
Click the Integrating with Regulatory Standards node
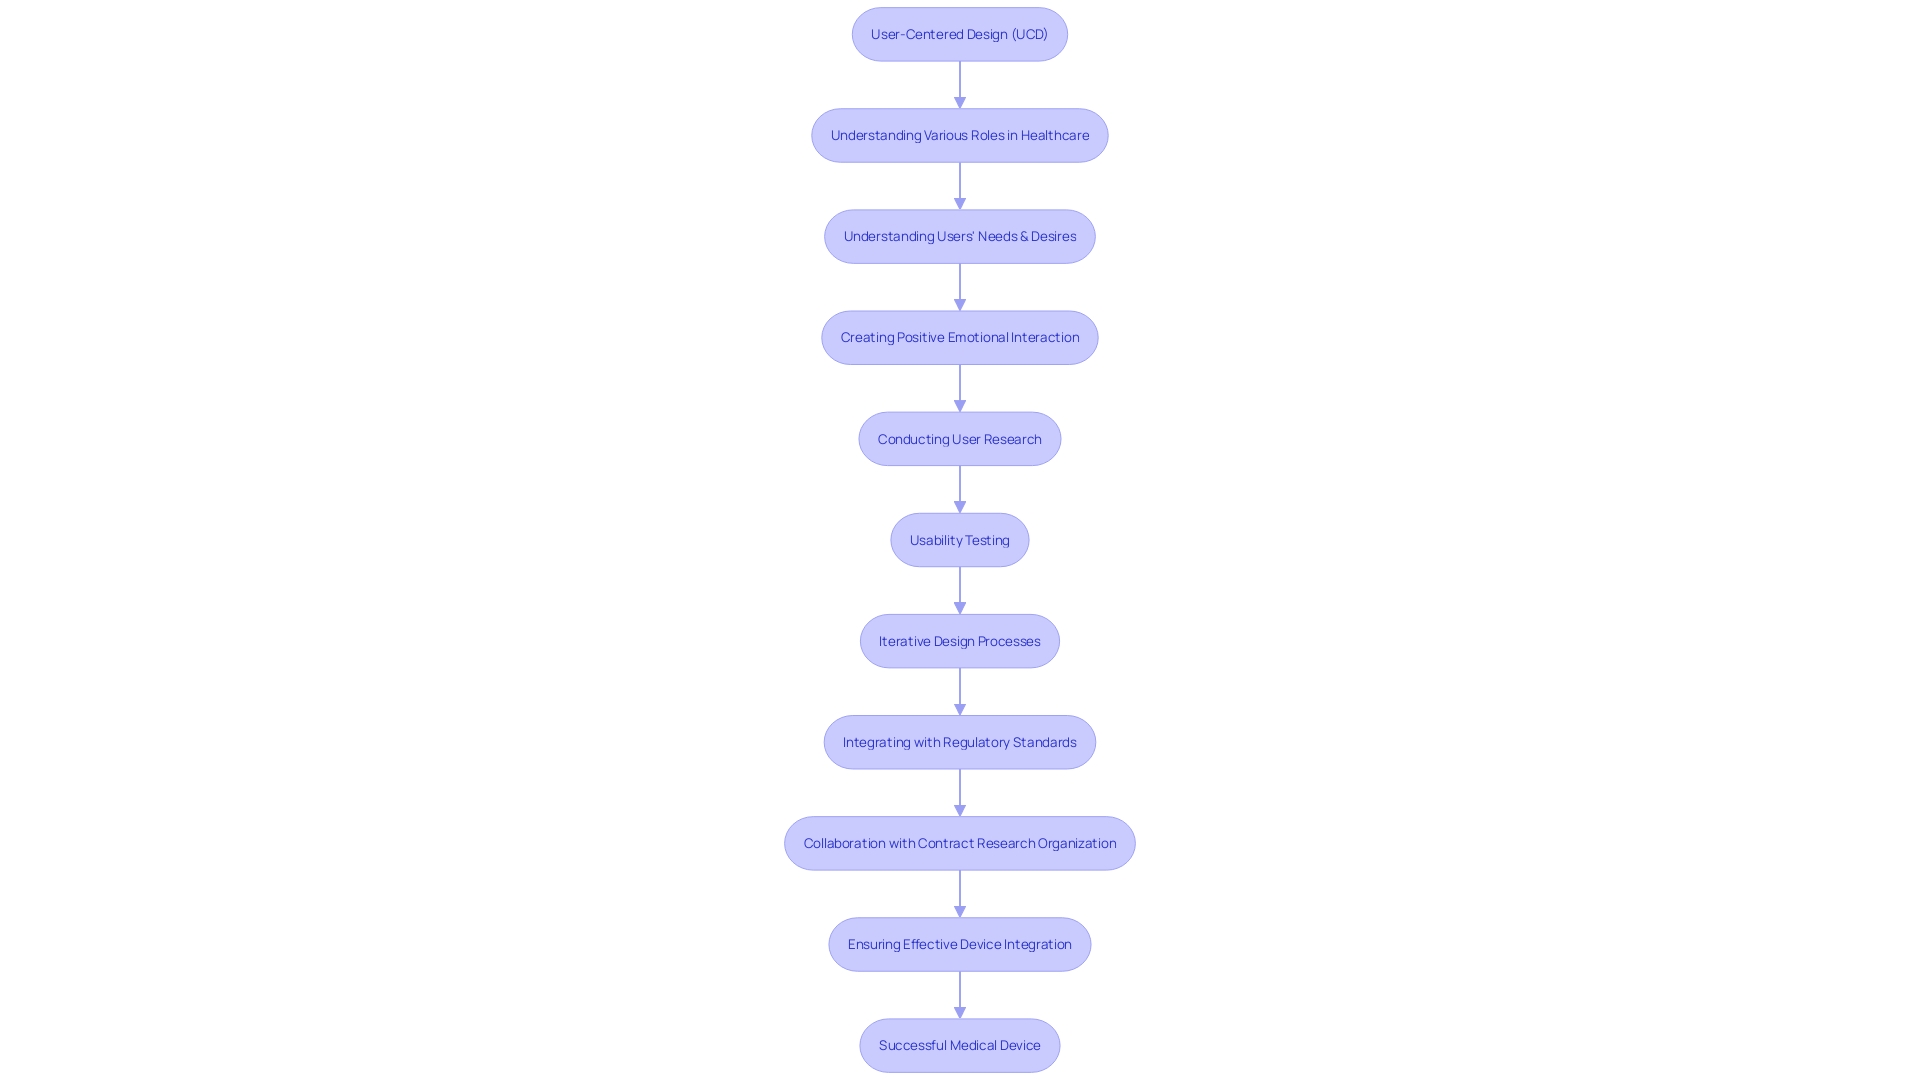959,741
